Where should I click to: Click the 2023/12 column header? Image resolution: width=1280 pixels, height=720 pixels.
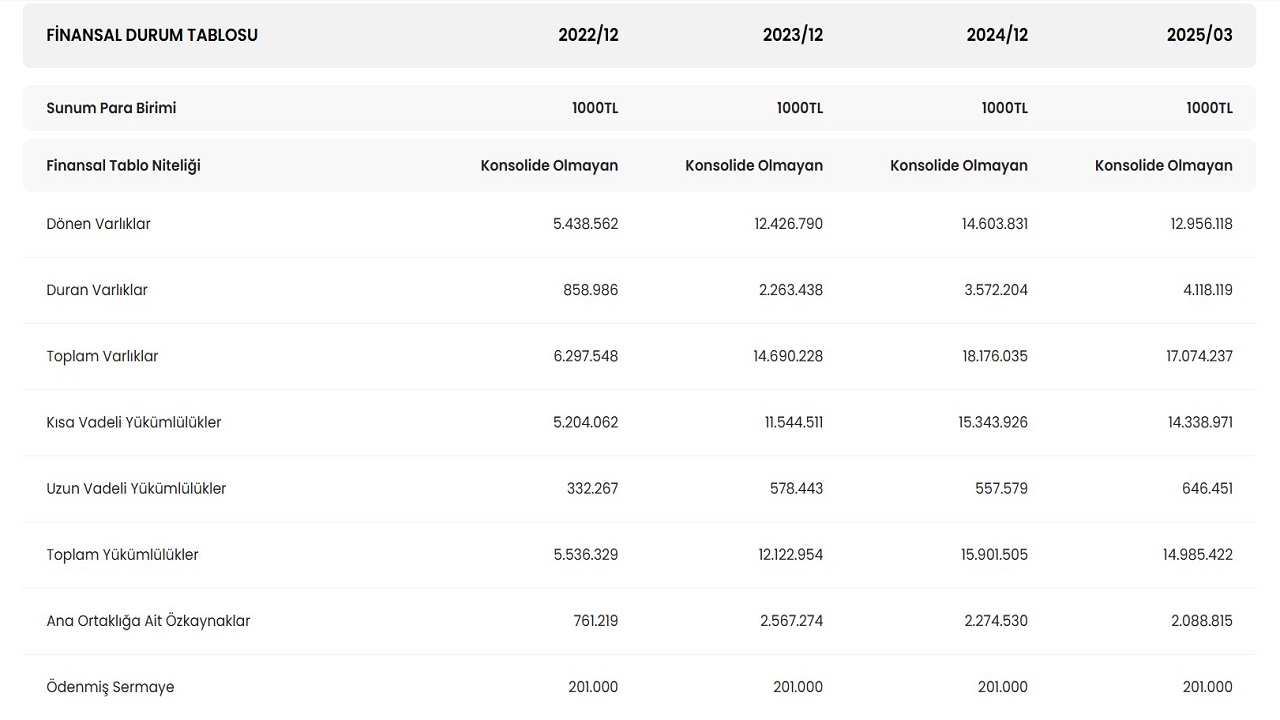point(792,35)
